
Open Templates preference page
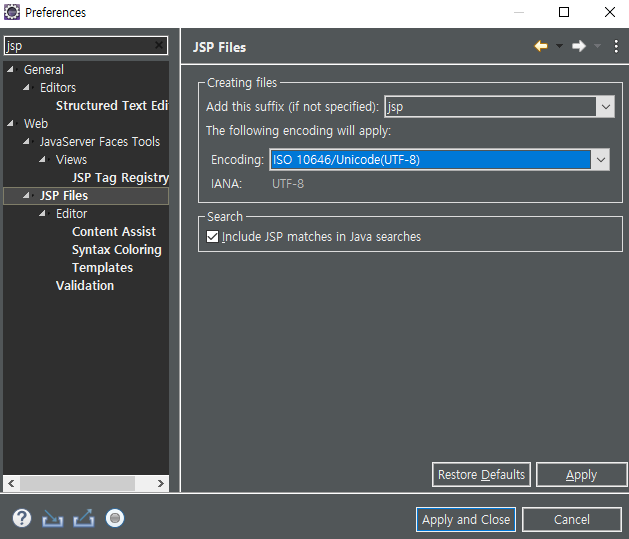point(102,267)
